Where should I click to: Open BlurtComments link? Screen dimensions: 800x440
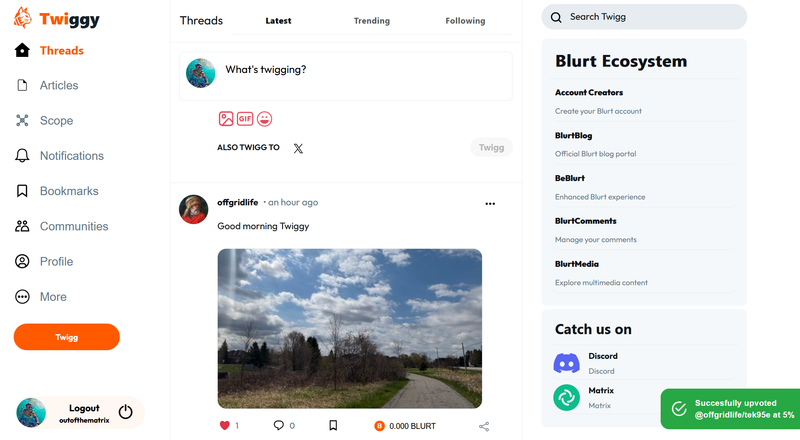click(x=586, y=221)
